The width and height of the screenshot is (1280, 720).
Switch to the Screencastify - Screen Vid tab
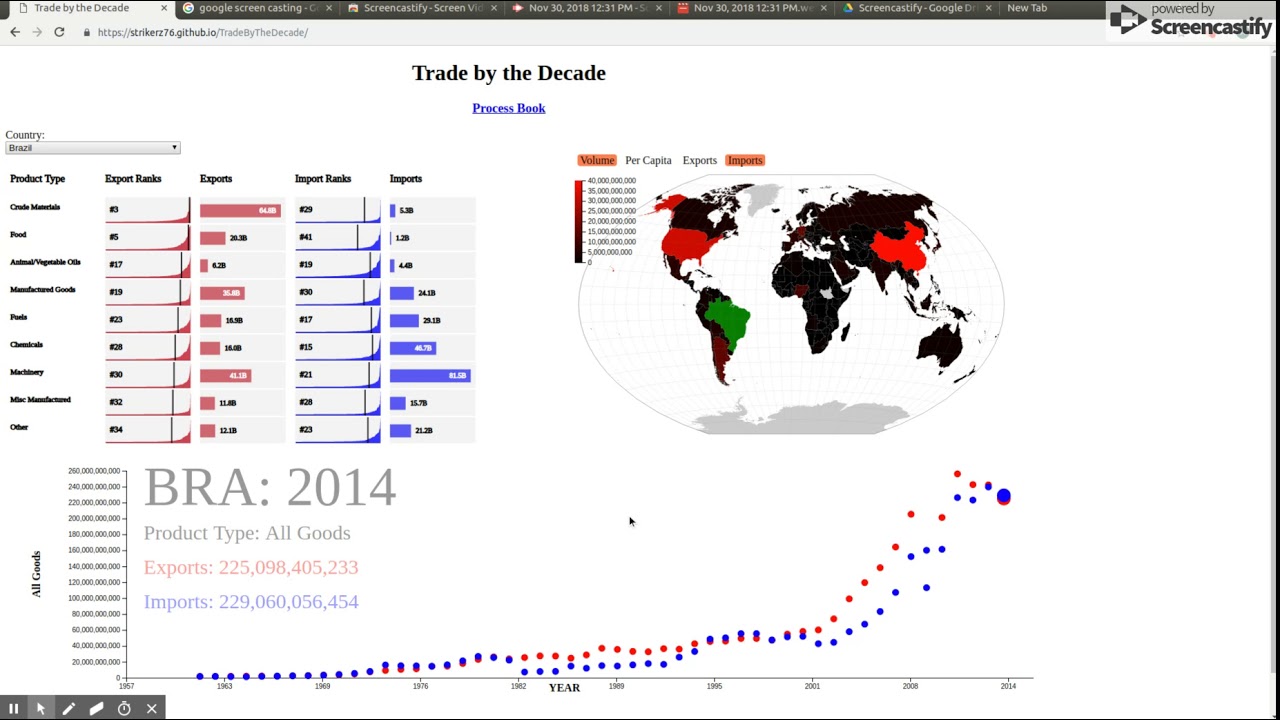423,8
